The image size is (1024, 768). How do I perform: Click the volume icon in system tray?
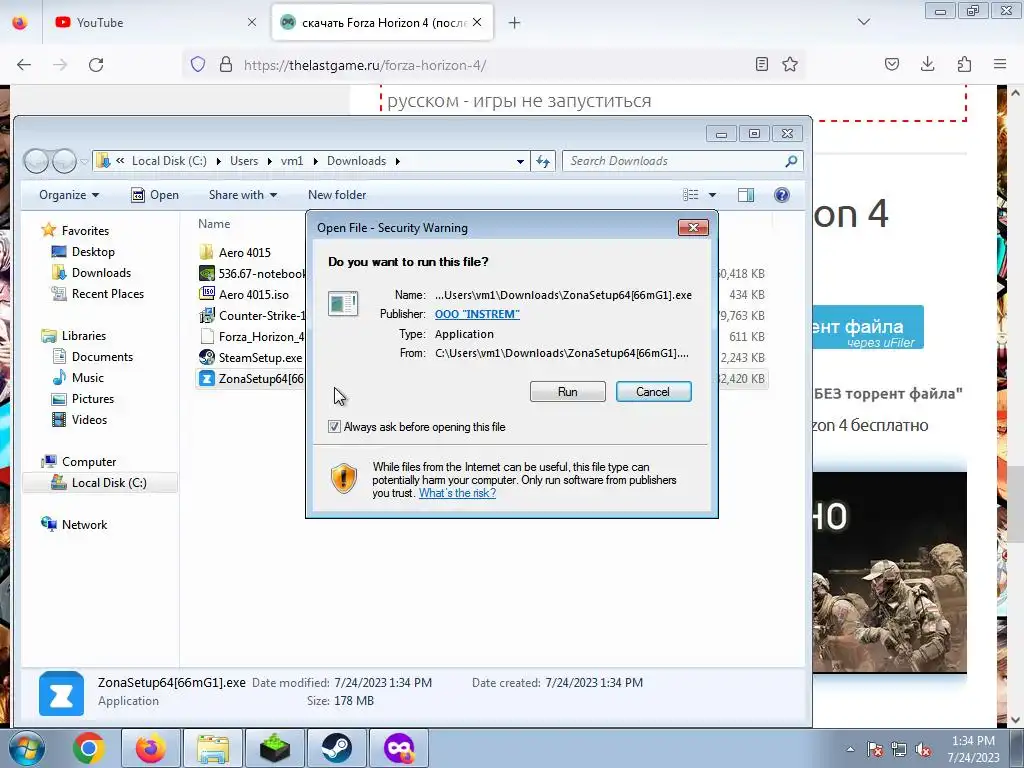point(923,750)
